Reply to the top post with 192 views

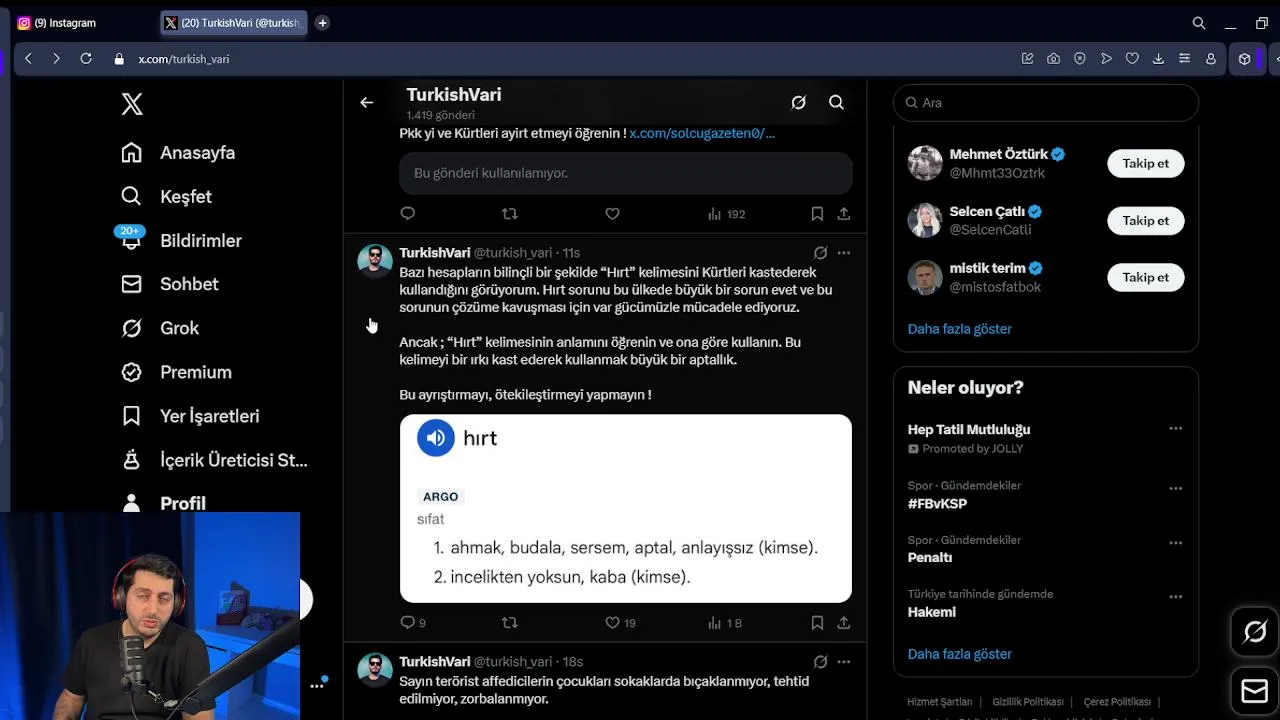[407, 213]
